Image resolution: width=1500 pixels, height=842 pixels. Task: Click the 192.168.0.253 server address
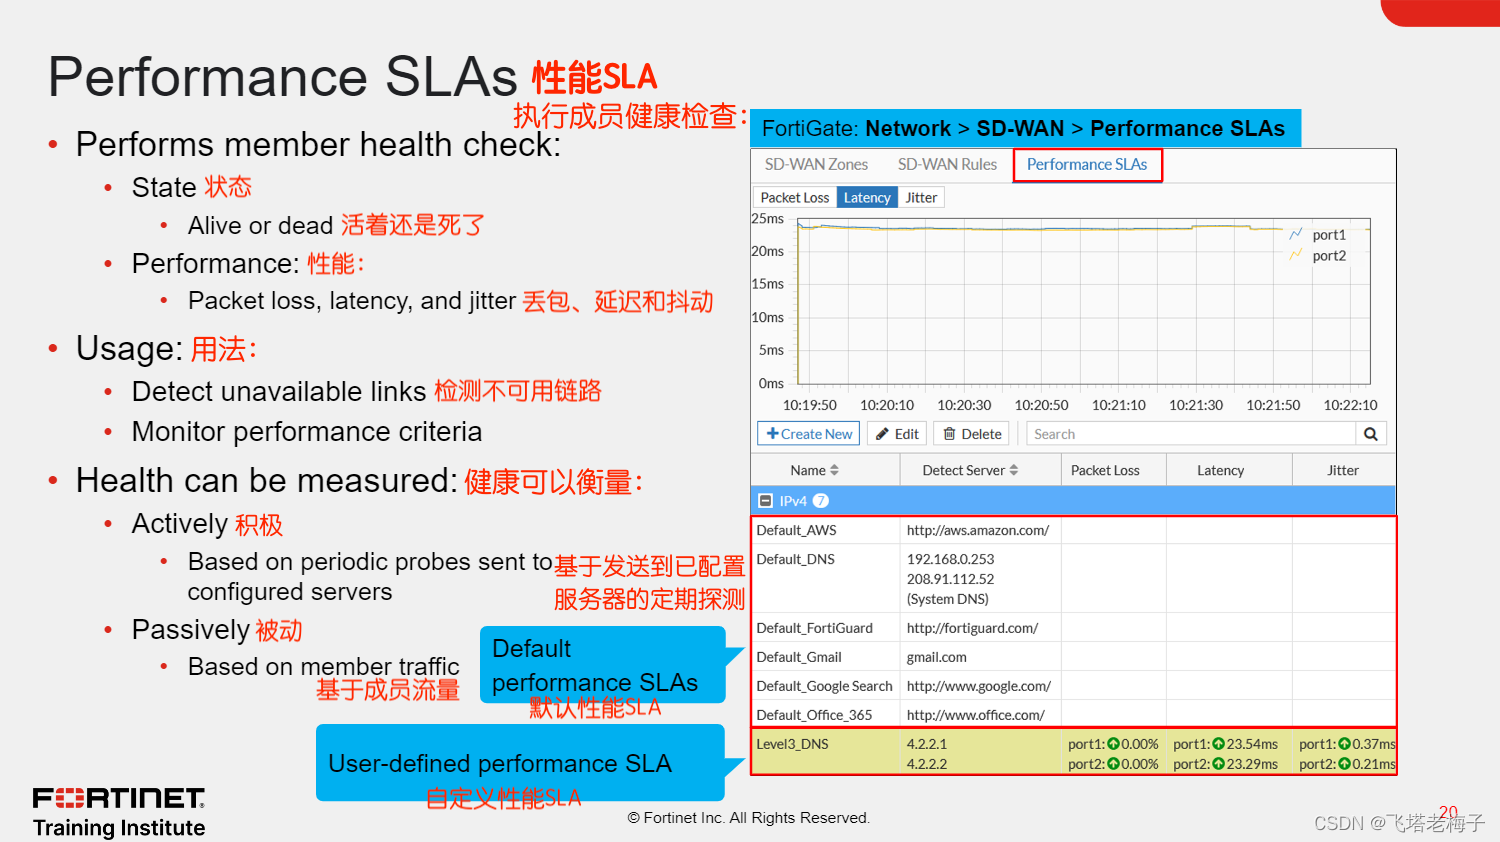point(950,559)
